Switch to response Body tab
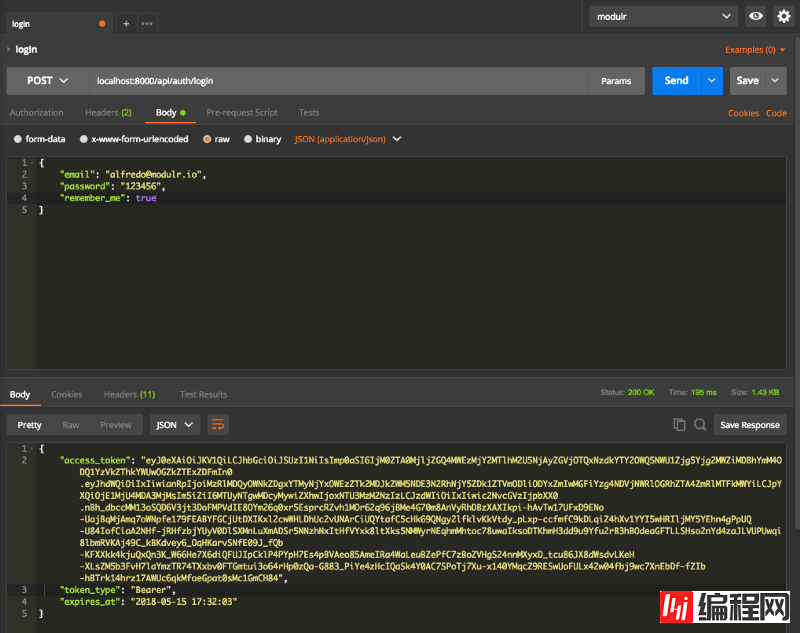The width and height of the screenshot is (800, 633). (x=20, y=394)
